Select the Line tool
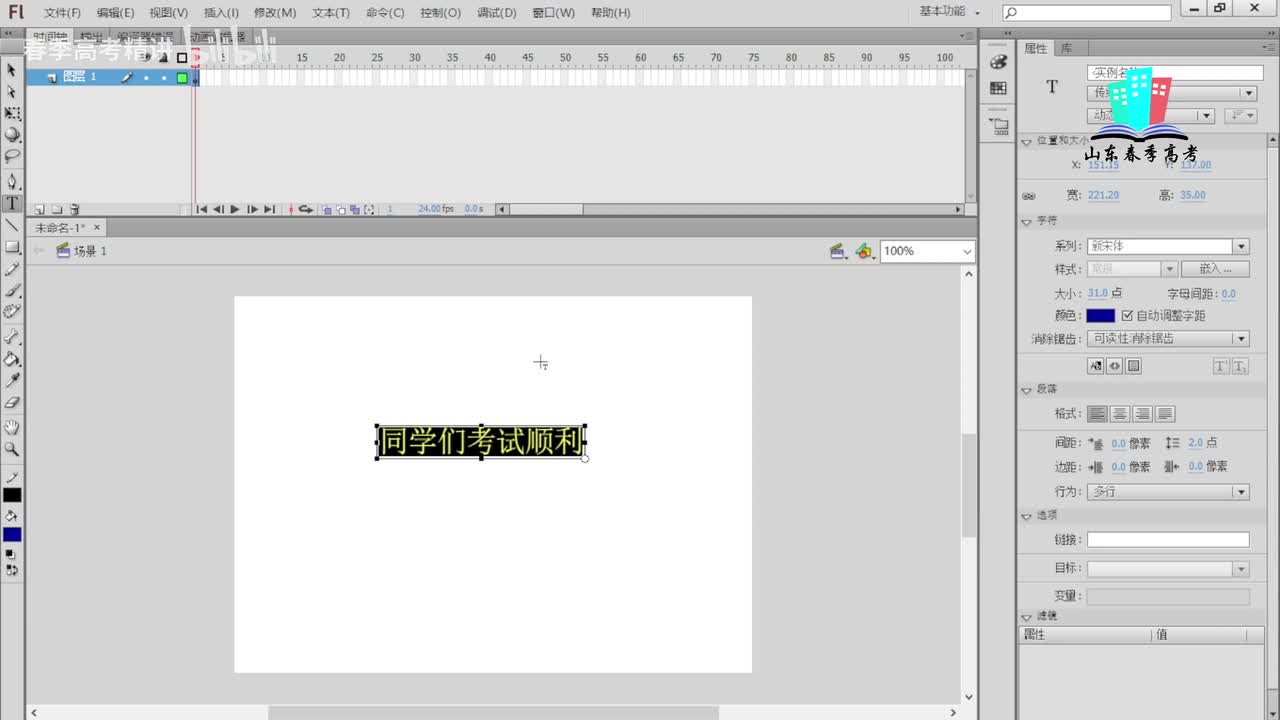Screen dimensions: 1280x720 (12, 225)
